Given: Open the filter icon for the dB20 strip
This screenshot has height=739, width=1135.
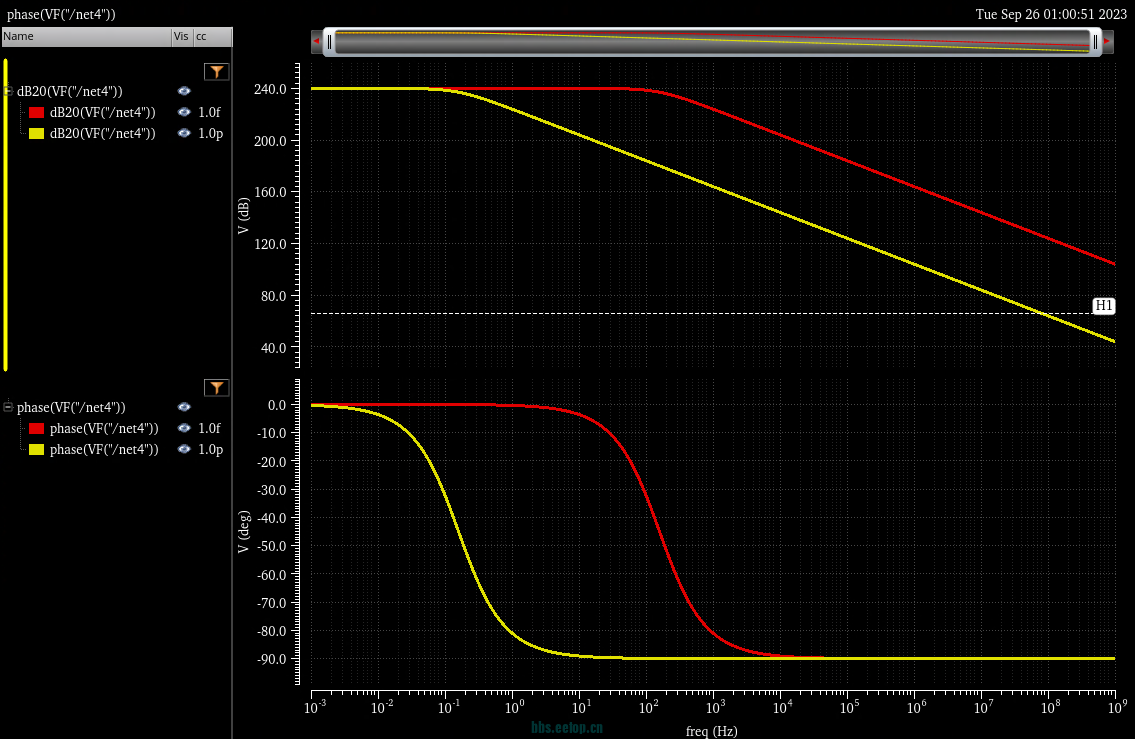Looking at the screenshot, I should coord(216,72).
